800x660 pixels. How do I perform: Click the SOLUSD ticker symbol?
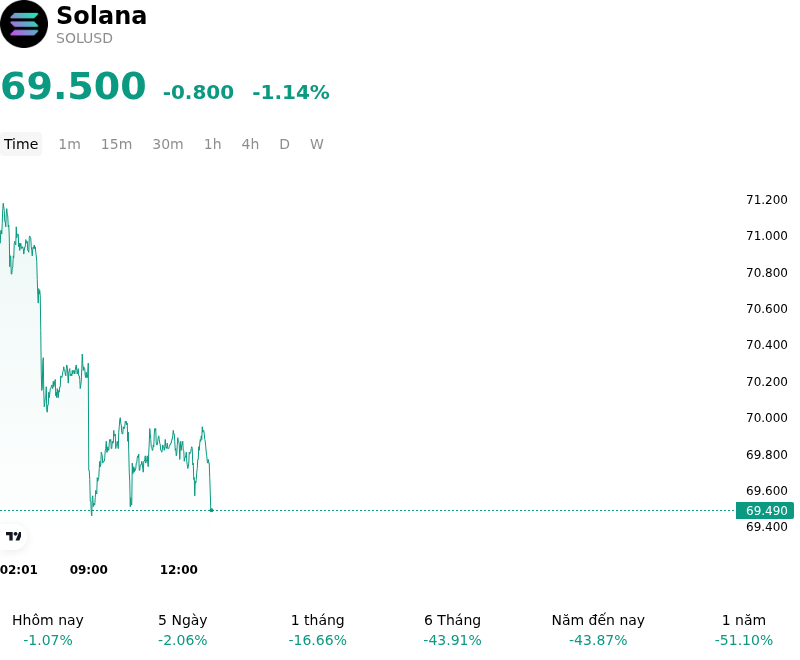click(84, 38)
